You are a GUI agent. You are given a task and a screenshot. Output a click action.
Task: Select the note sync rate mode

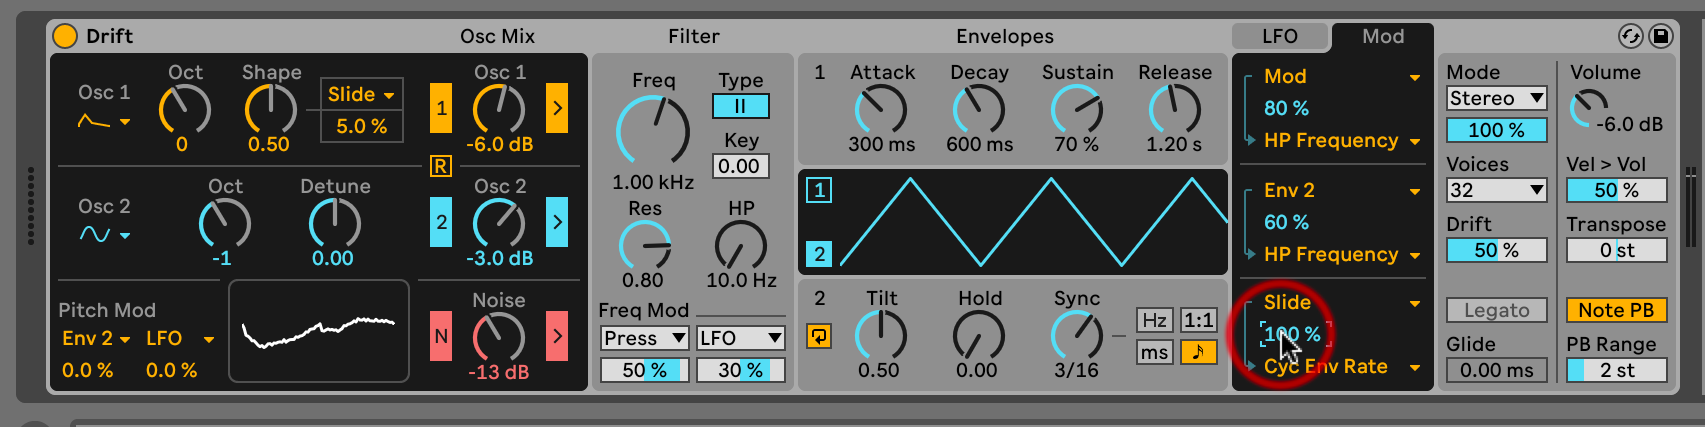[x=1198, y=352]
